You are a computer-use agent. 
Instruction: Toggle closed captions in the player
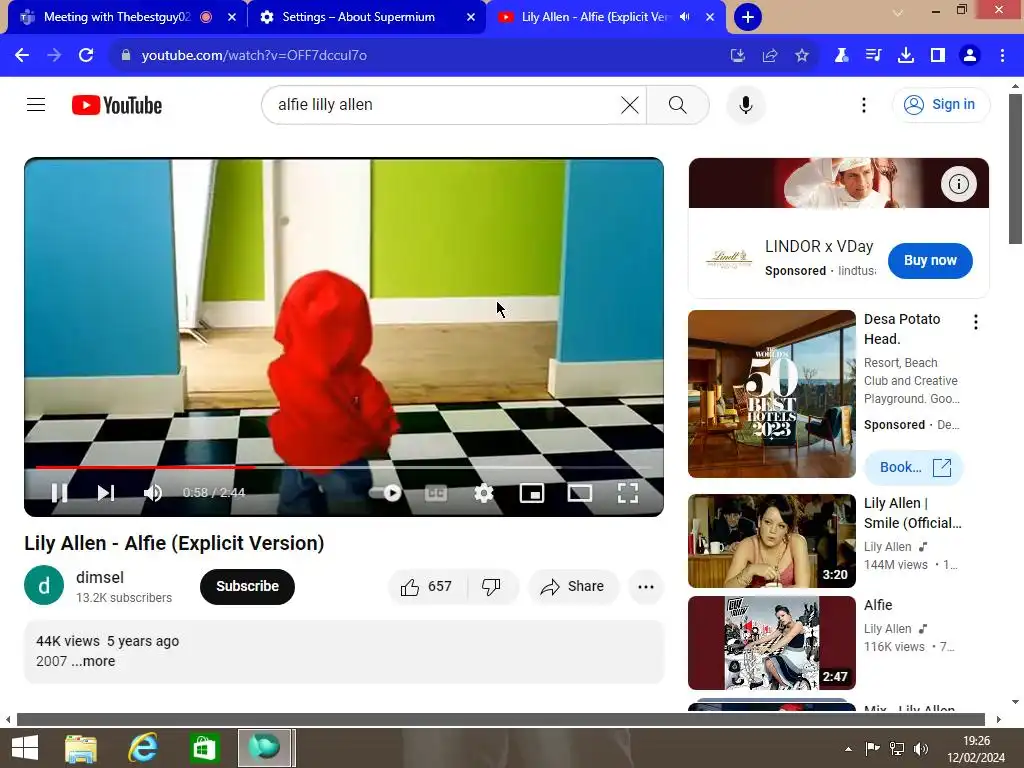tap(436, 493)
